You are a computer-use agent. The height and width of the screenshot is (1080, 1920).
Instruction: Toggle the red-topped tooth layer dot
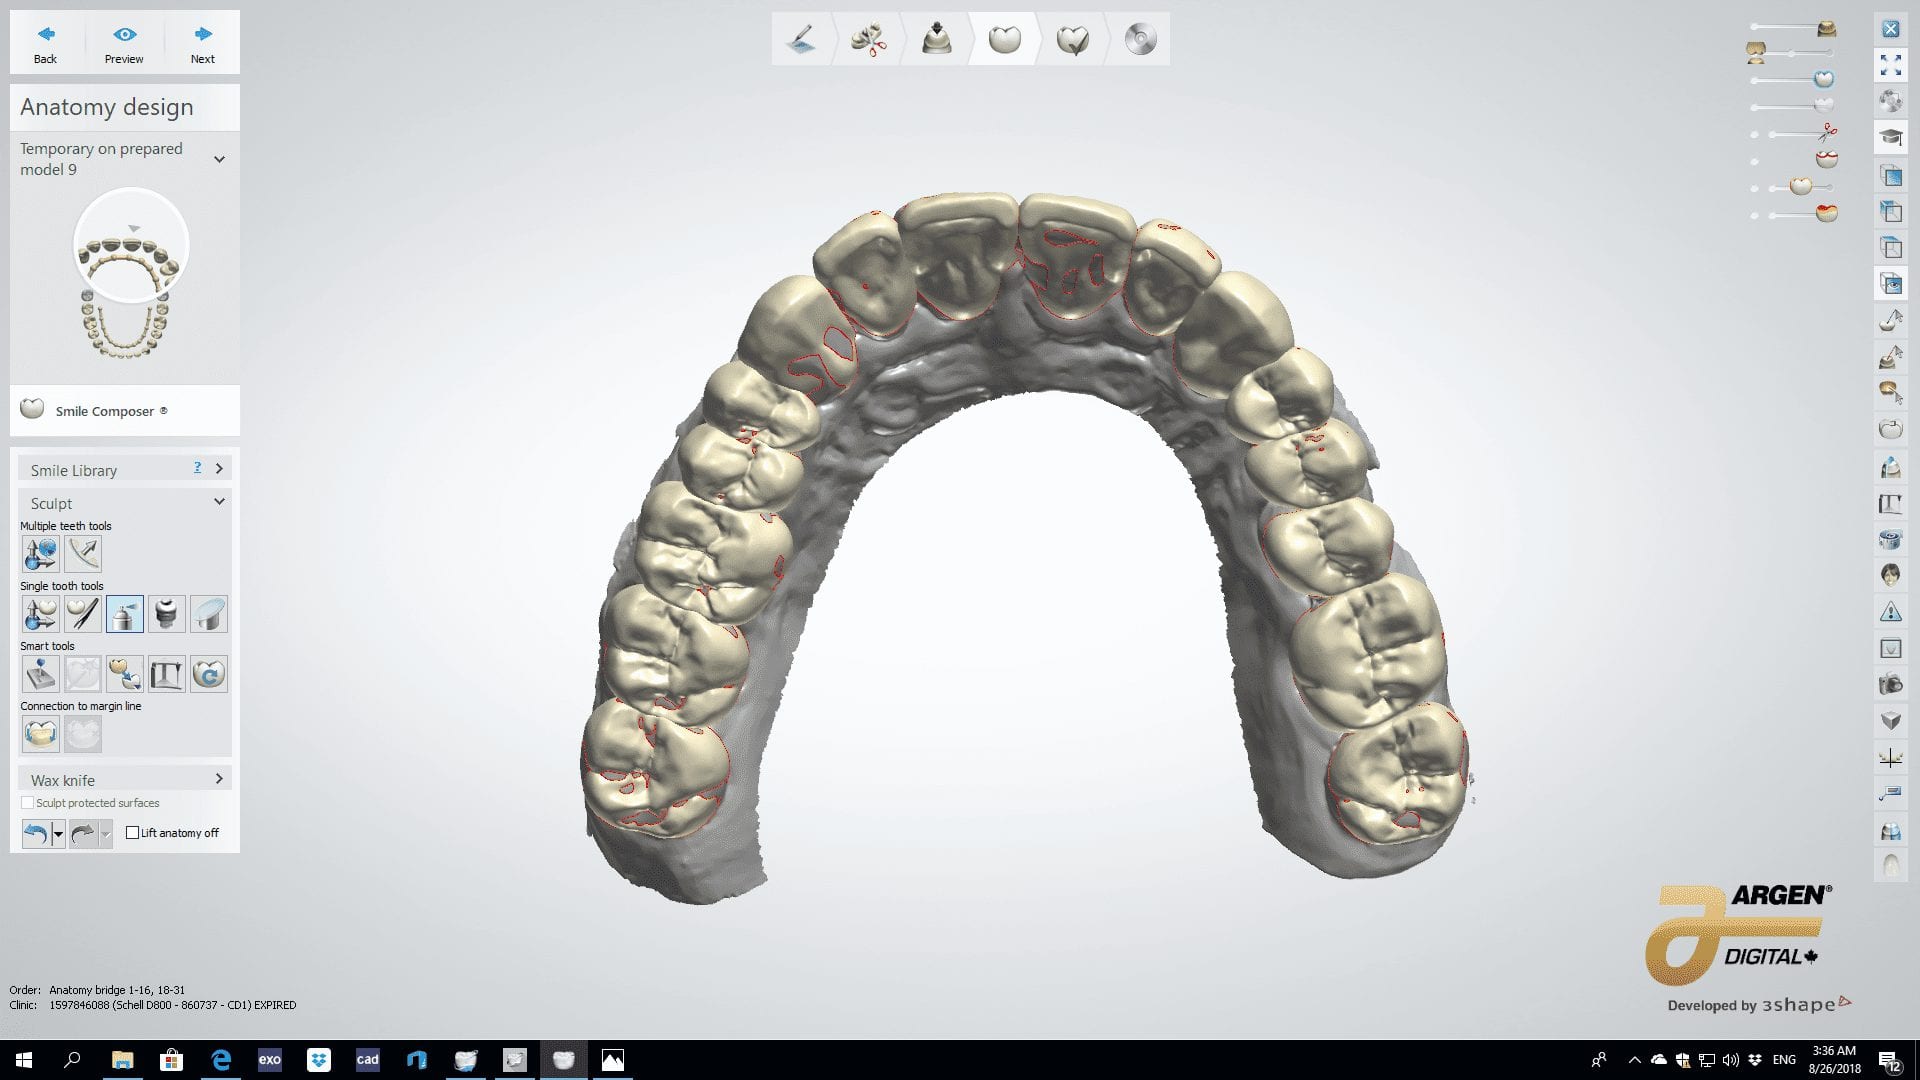(x=1754, y=215)
